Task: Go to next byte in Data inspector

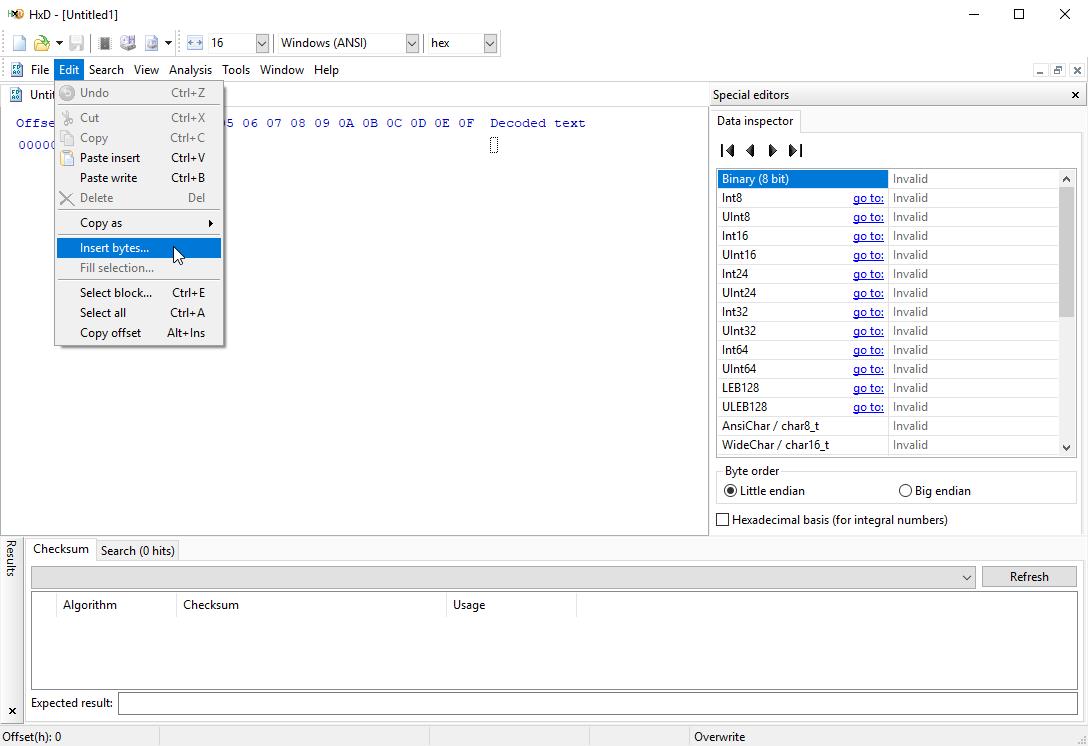Action: point(772,151)
